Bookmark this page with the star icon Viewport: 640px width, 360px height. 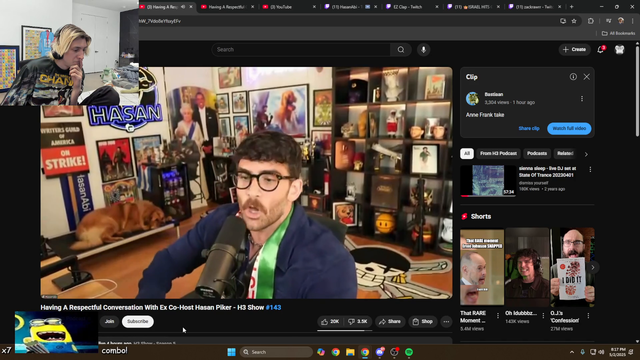(574, 21)
